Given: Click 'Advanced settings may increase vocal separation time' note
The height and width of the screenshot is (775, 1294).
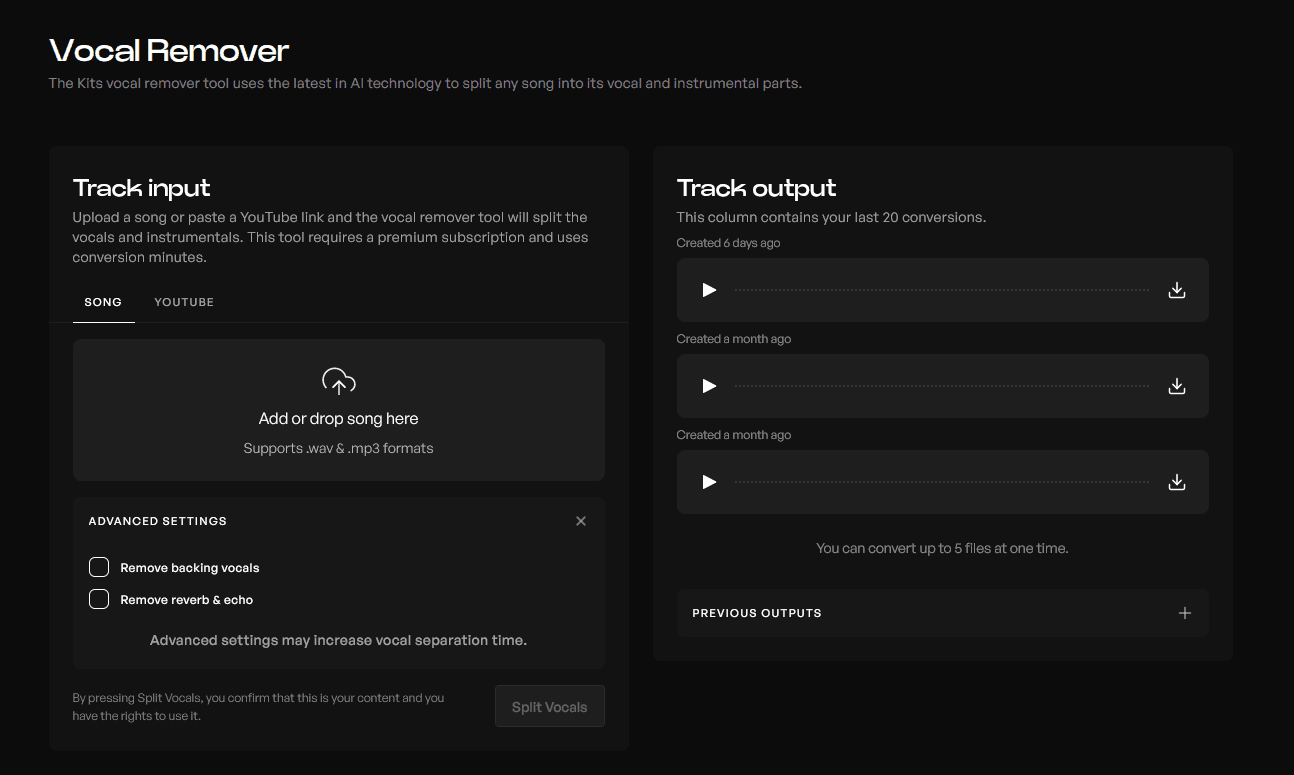Looking at the screenshot, I should 338,640.
